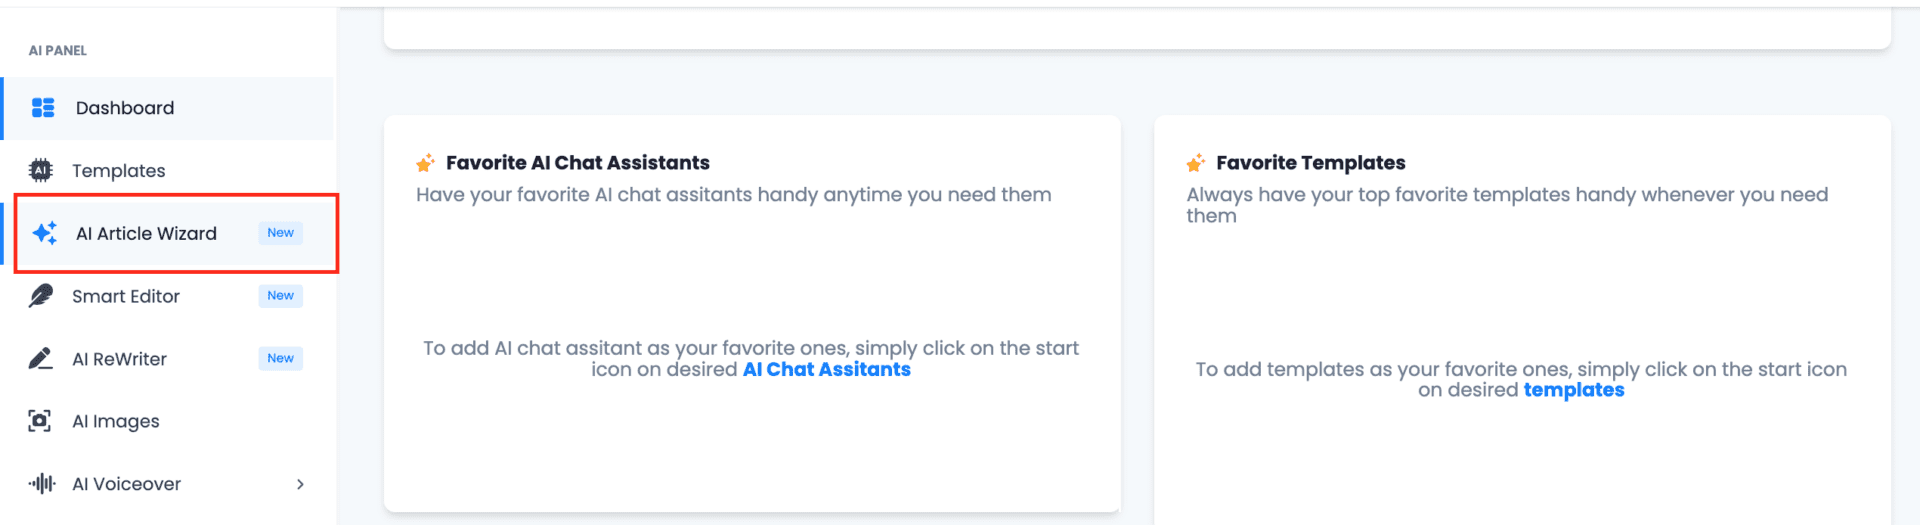Screen dimensions: 1920x525
Task: Open the AI ReWriter menu entry
Action: [119, 359]
